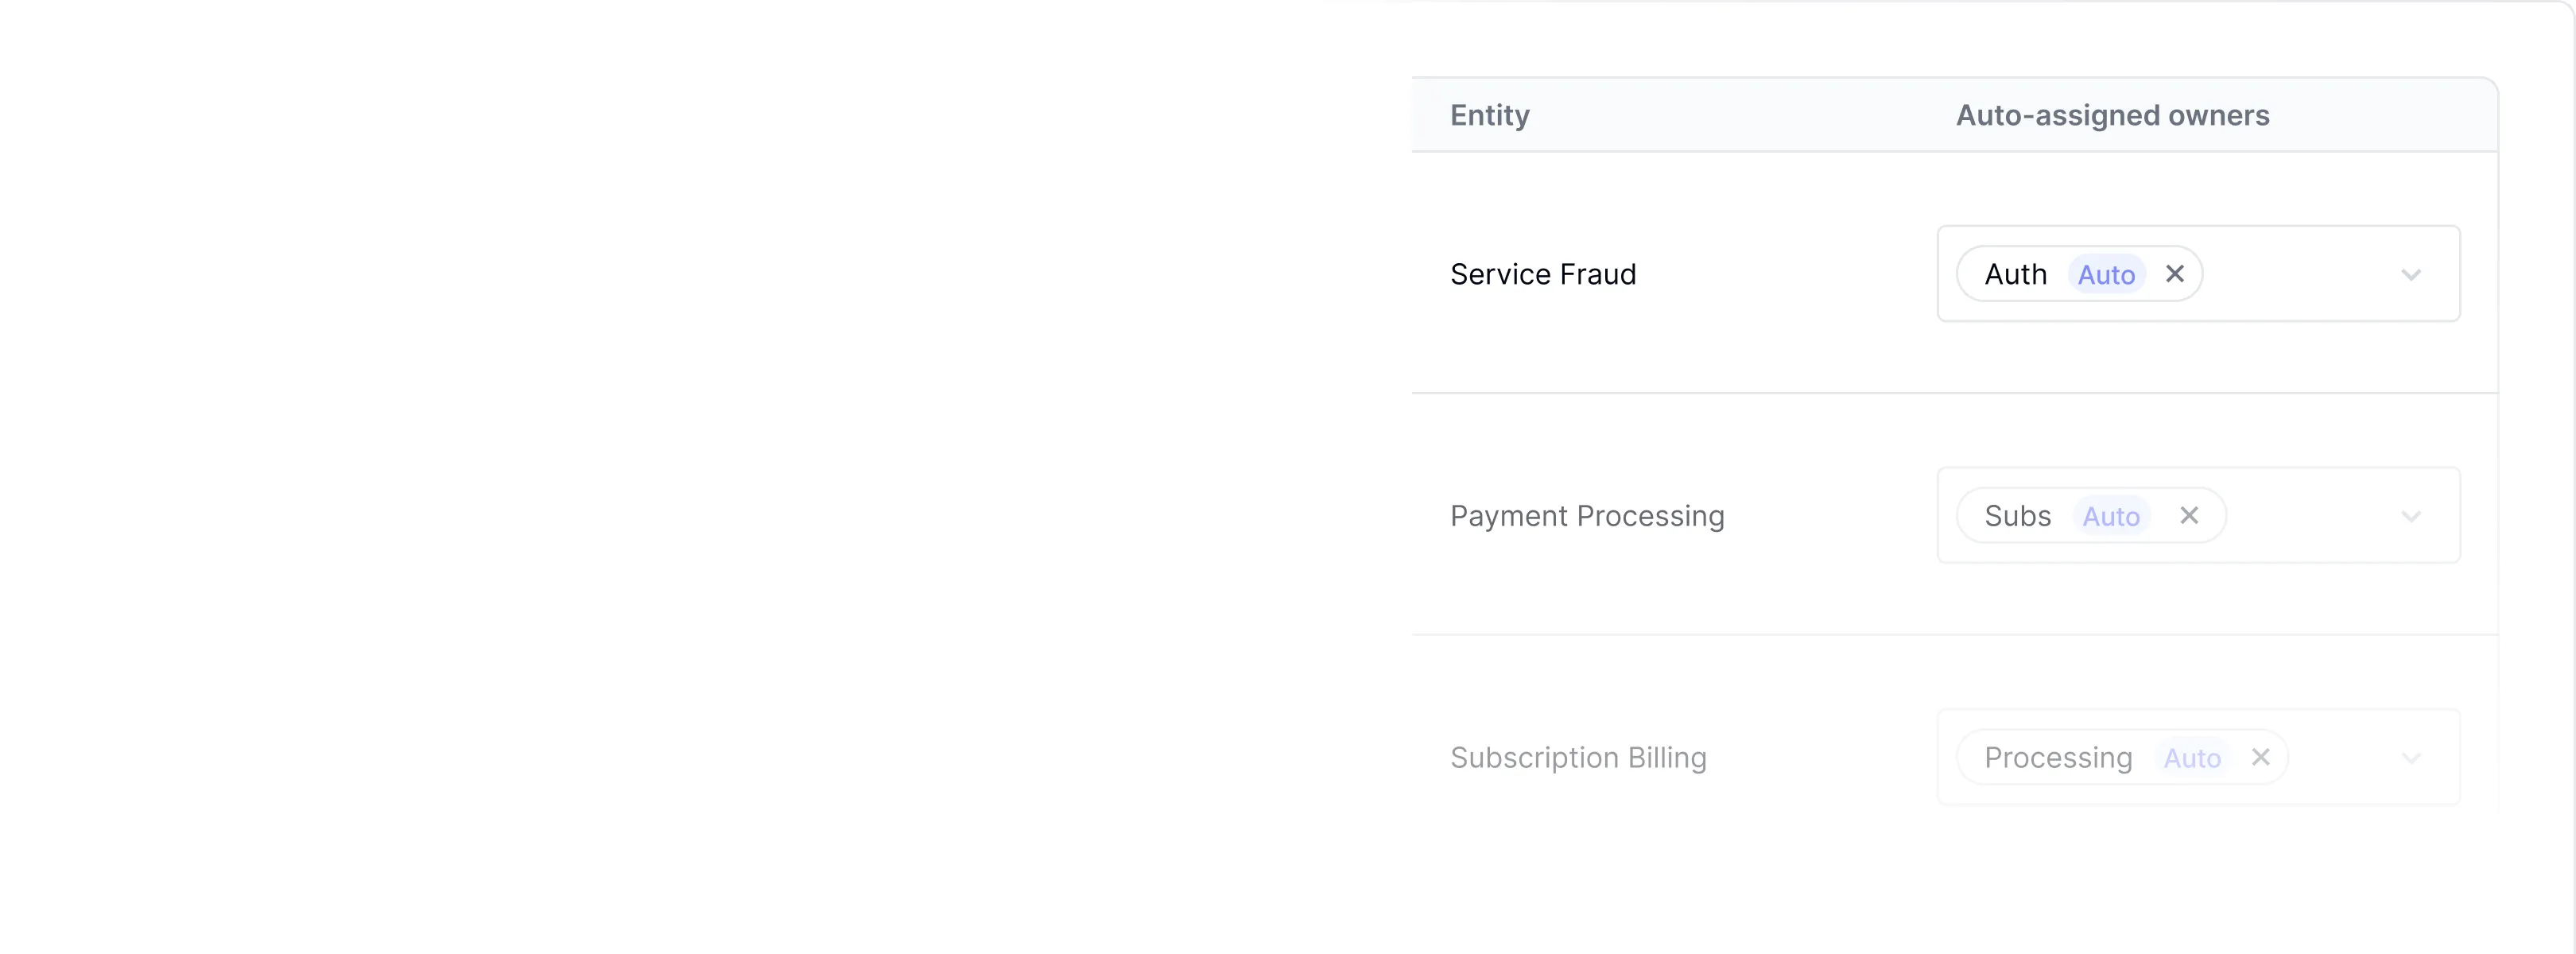This screenshot has height=954, width=2576.
Task: Select the Payment Processing entity label
Action: pyautogui.click(x=1587, y=515)
